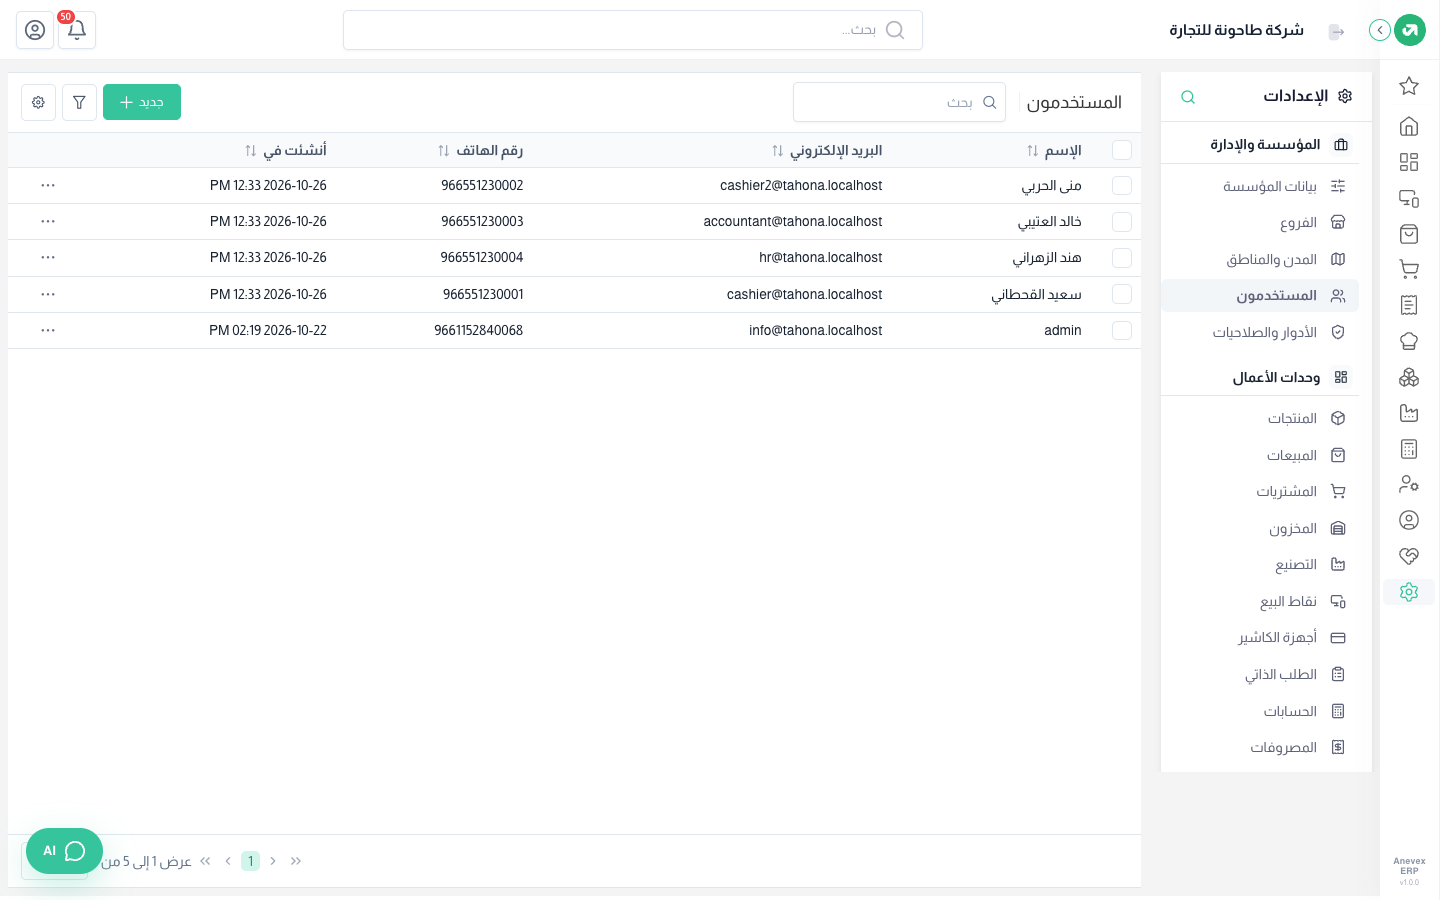Open الفروع settings item
The width and height of the screenshot is (1440, 900).
click(x=1260, y=223)
